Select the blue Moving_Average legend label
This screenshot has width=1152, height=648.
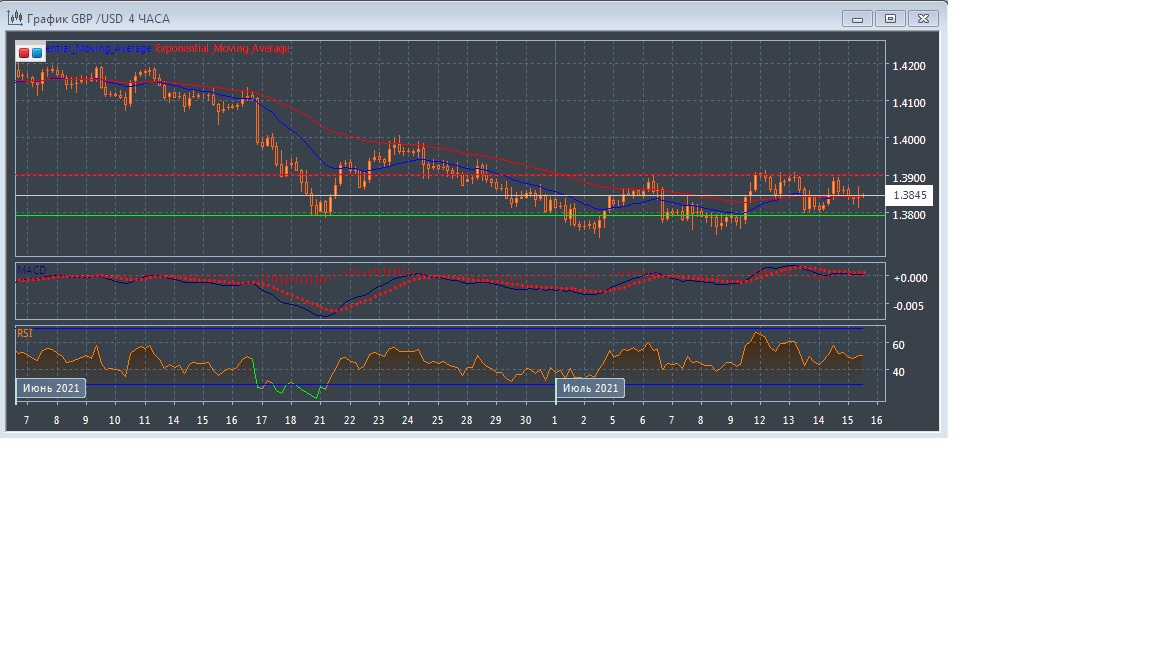100,48
